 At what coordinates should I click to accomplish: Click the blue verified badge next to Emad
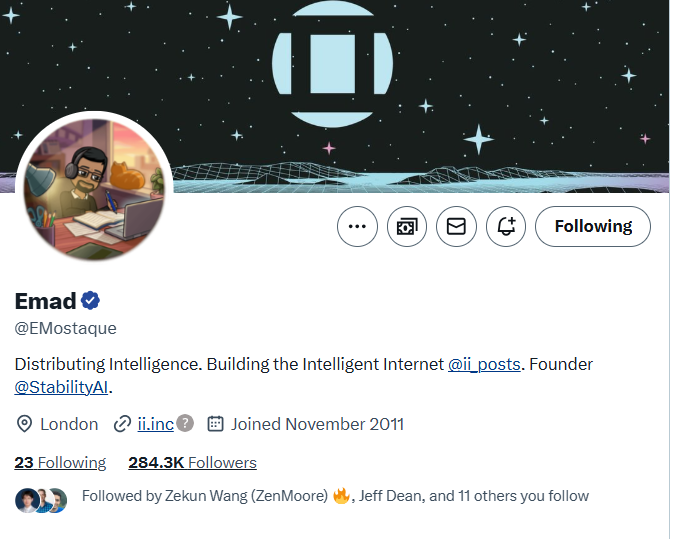coord(90,301)
